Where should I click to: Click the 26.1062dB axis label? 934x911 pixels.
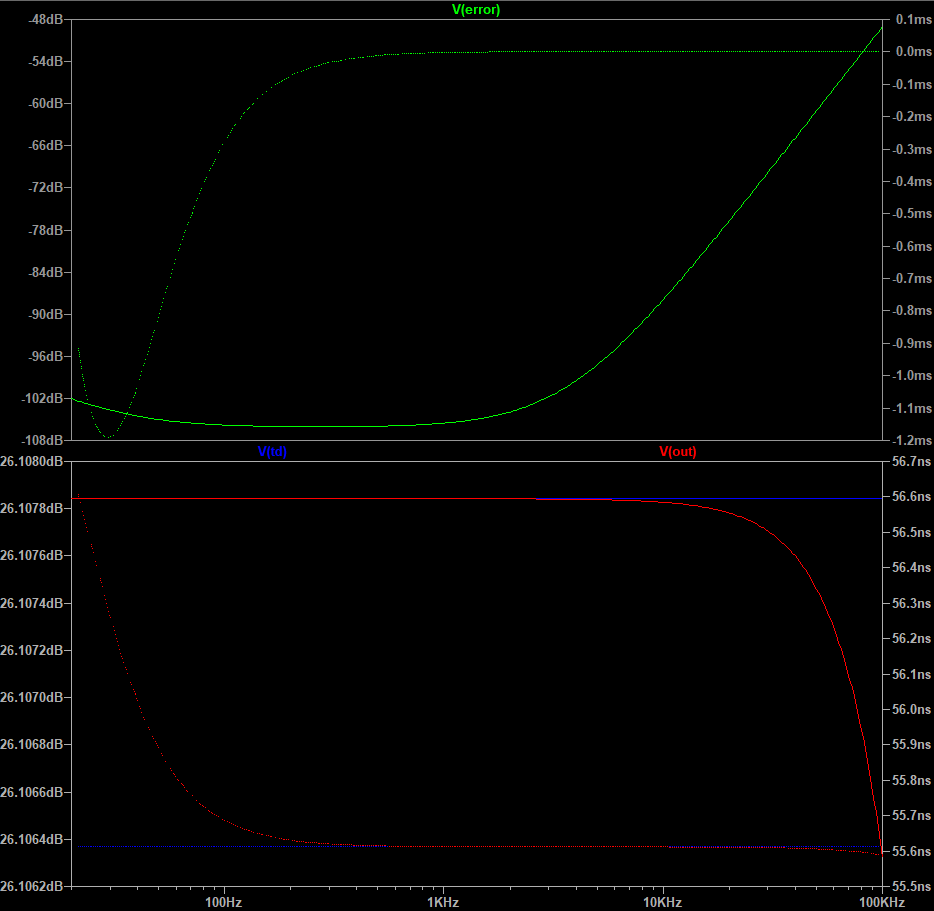pyautogui.click(x=32, y=886)
